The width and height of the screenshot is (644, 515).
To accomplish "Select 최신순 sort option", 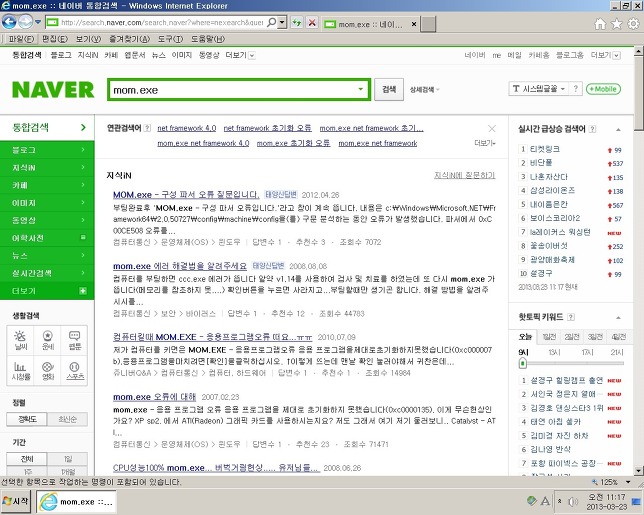I will (x=67, y=419).
